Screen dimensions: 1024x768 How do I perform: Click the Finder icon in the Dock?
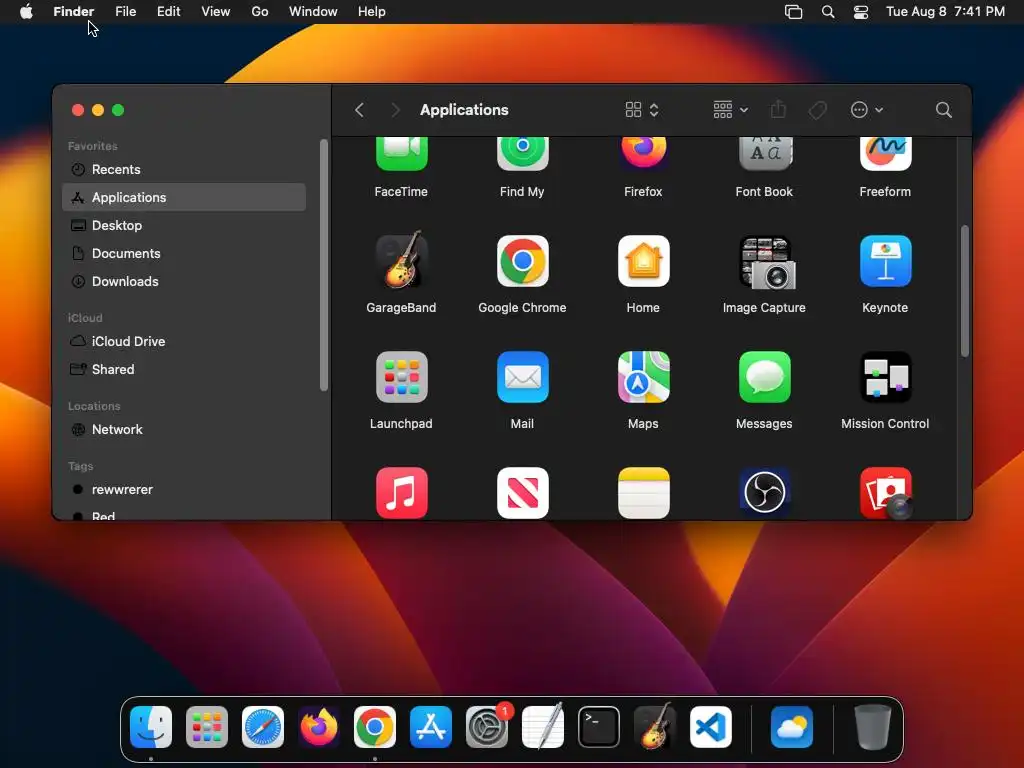[151, 727]
